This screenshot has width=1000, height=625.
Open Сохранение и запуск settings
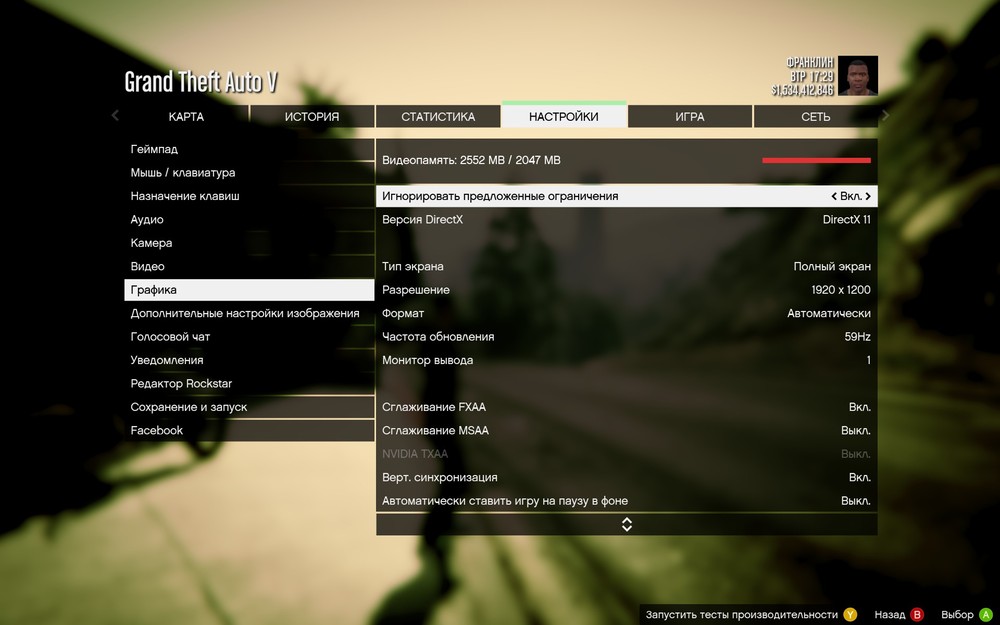pos(249,407)
